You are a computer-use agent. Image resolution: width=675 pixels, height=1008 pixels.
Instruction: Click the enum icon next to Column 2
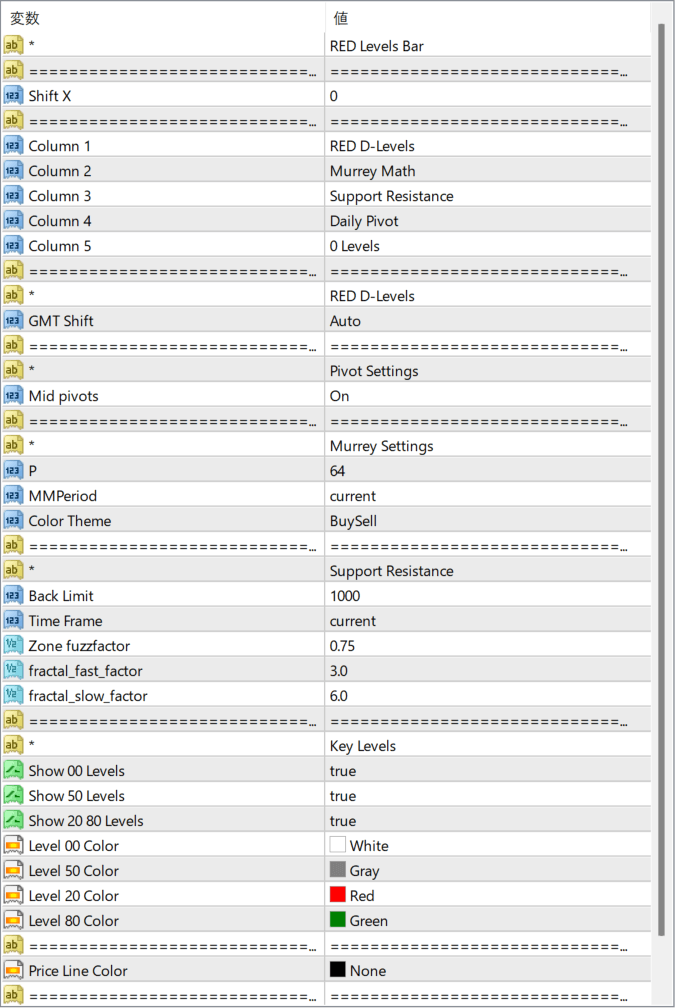click(13, 171)
